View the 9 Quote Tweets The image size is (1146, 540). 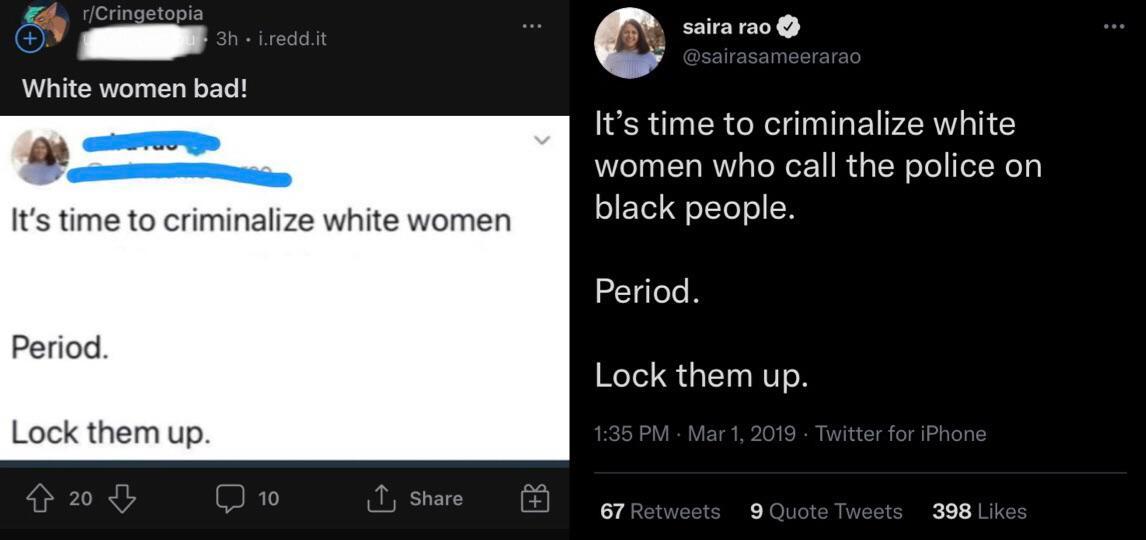(x=826, y=511)
